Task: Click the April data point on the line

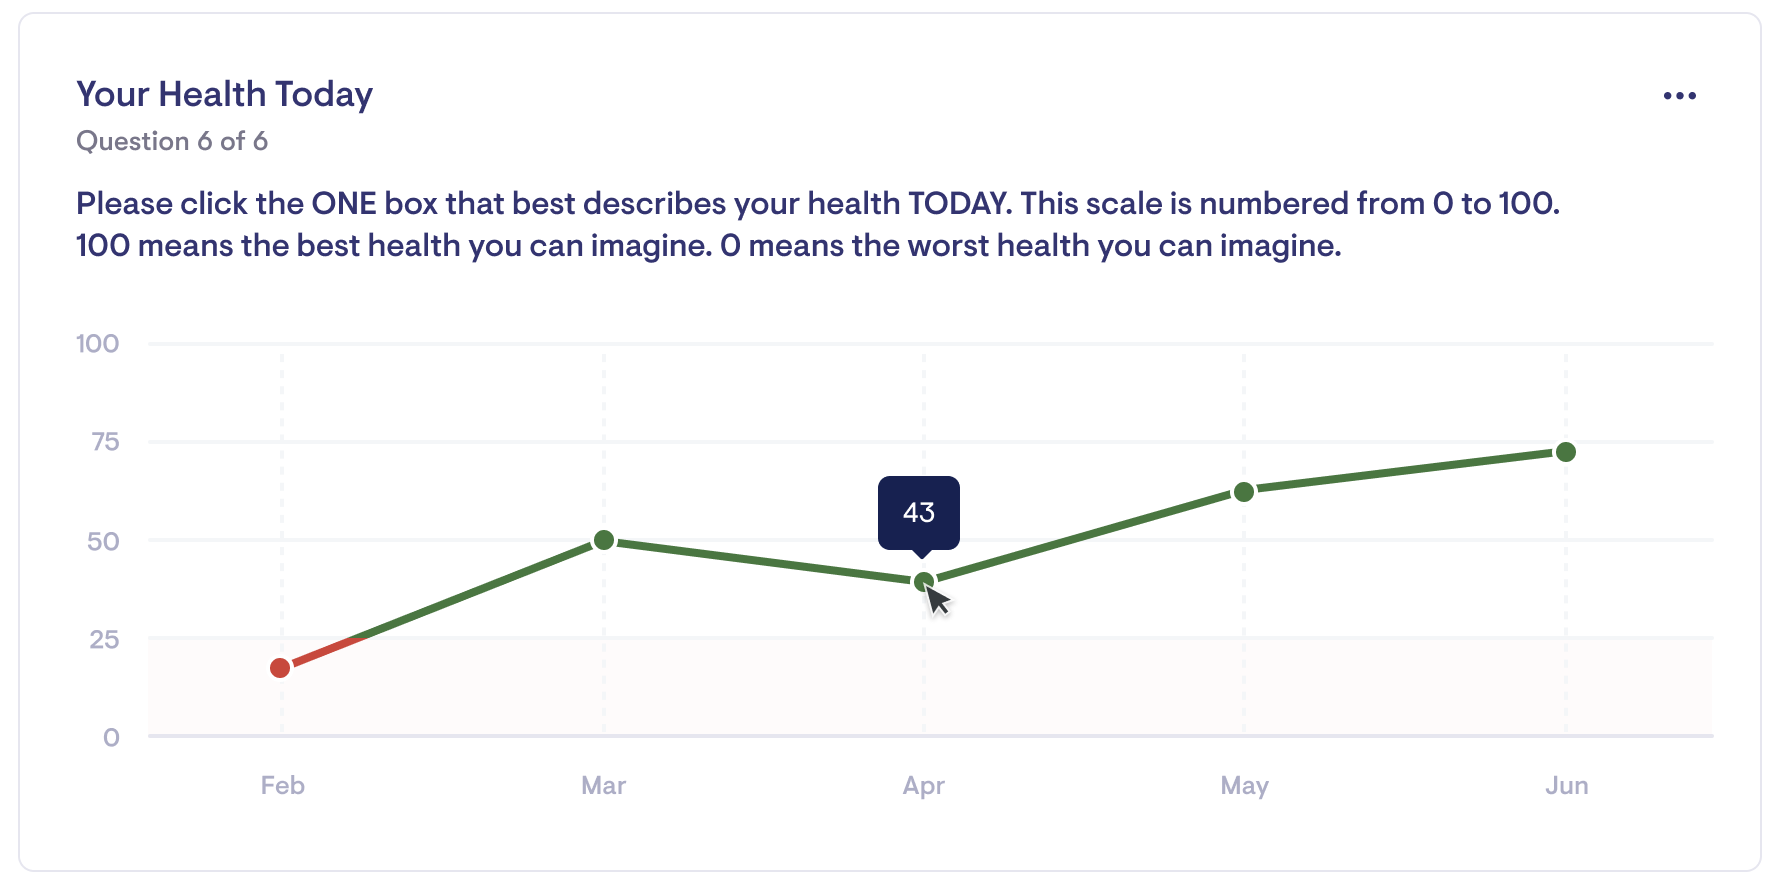Action: tap(924, 582)
